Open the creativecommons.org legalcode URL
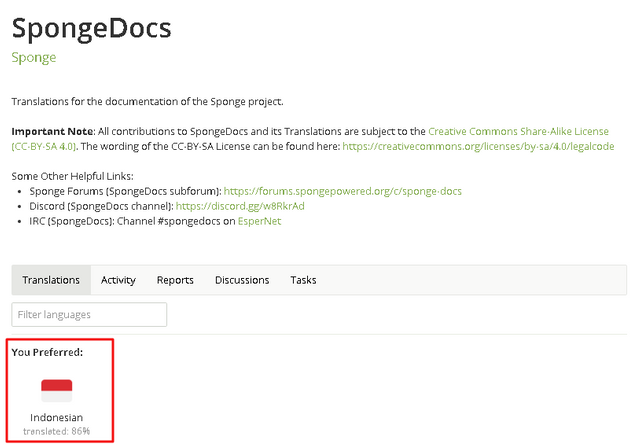Image resolution: width=640 pixels, height=445 pixels. click(x=478, y=146)
